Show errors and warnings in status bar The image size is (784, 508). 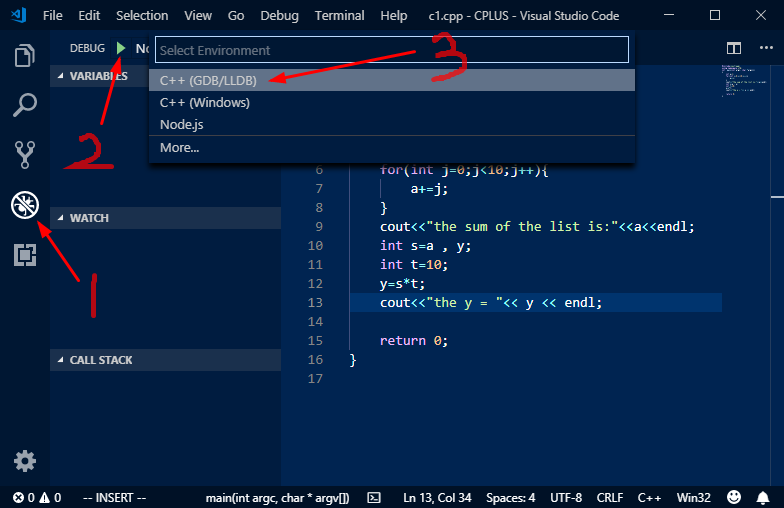click(38, 498)
